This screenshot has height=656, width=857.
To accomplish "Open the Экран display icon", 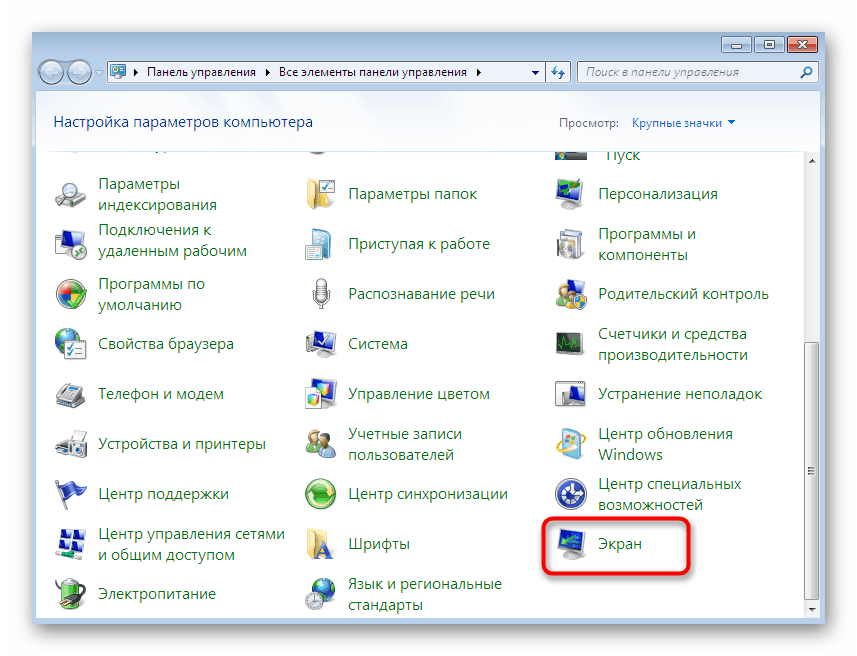I will [571, 544].
